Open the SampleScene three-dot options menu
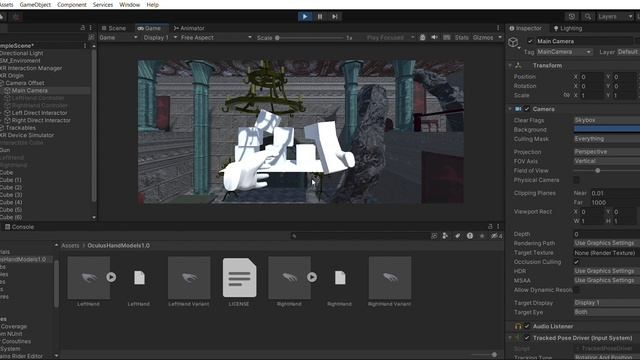640x360 pixels. tap(85, 46)
